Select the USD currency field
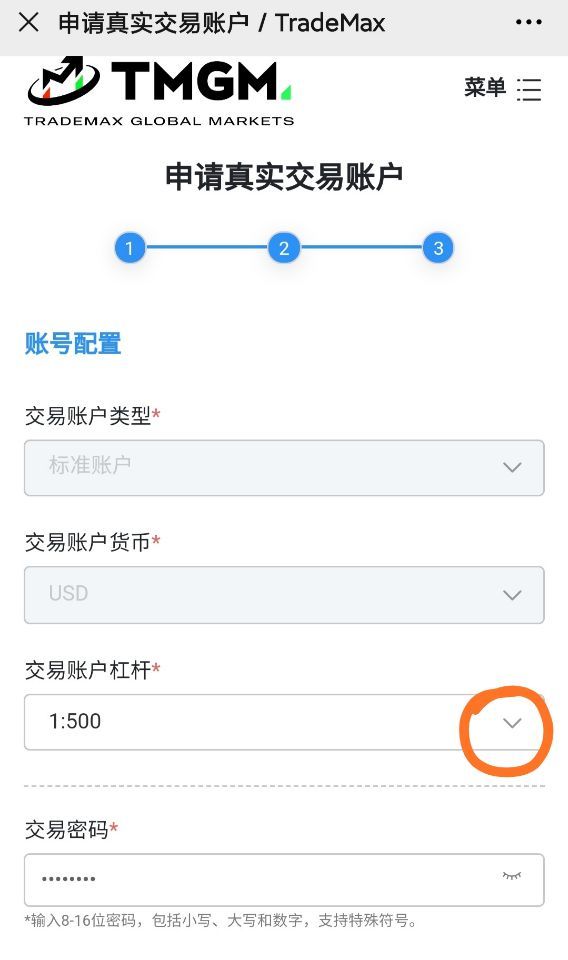This screenshot has height=960, width=568. coord(284,595)
